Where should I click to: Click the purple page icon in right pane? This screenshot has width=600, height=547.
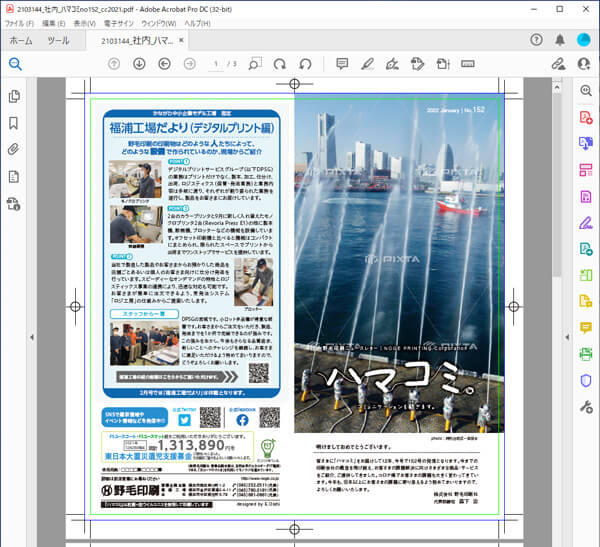click(x=586, y=196)
